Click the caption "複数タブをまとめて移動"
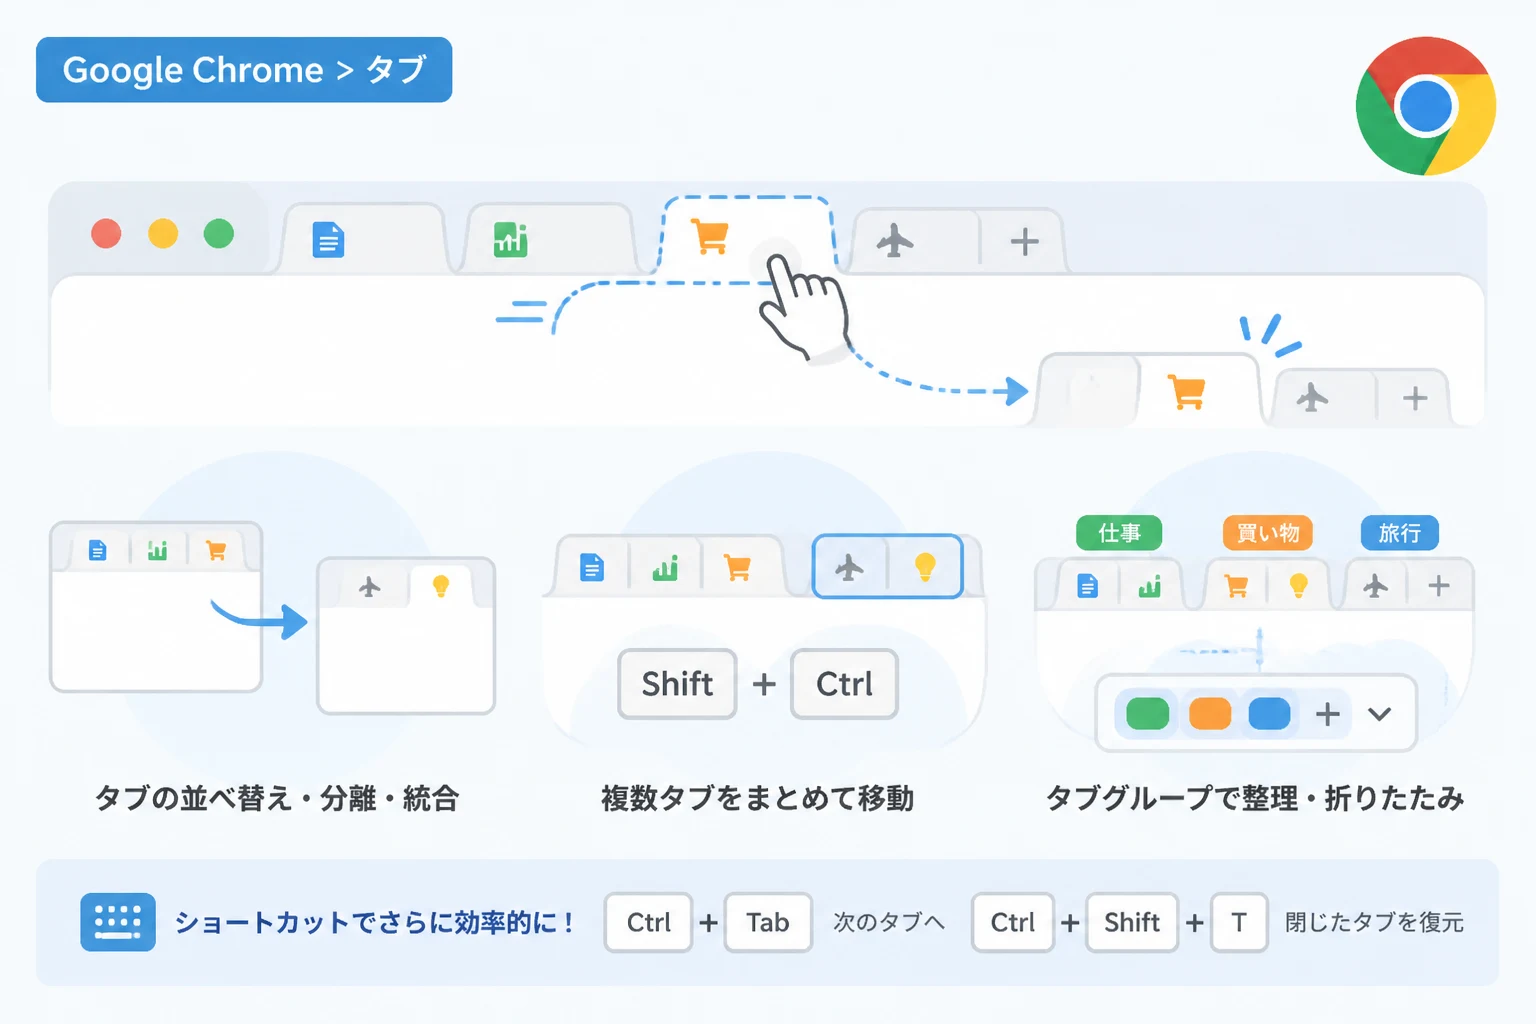The width and height of the screenshot is (1536, 1024). click(x=758, y=799)
